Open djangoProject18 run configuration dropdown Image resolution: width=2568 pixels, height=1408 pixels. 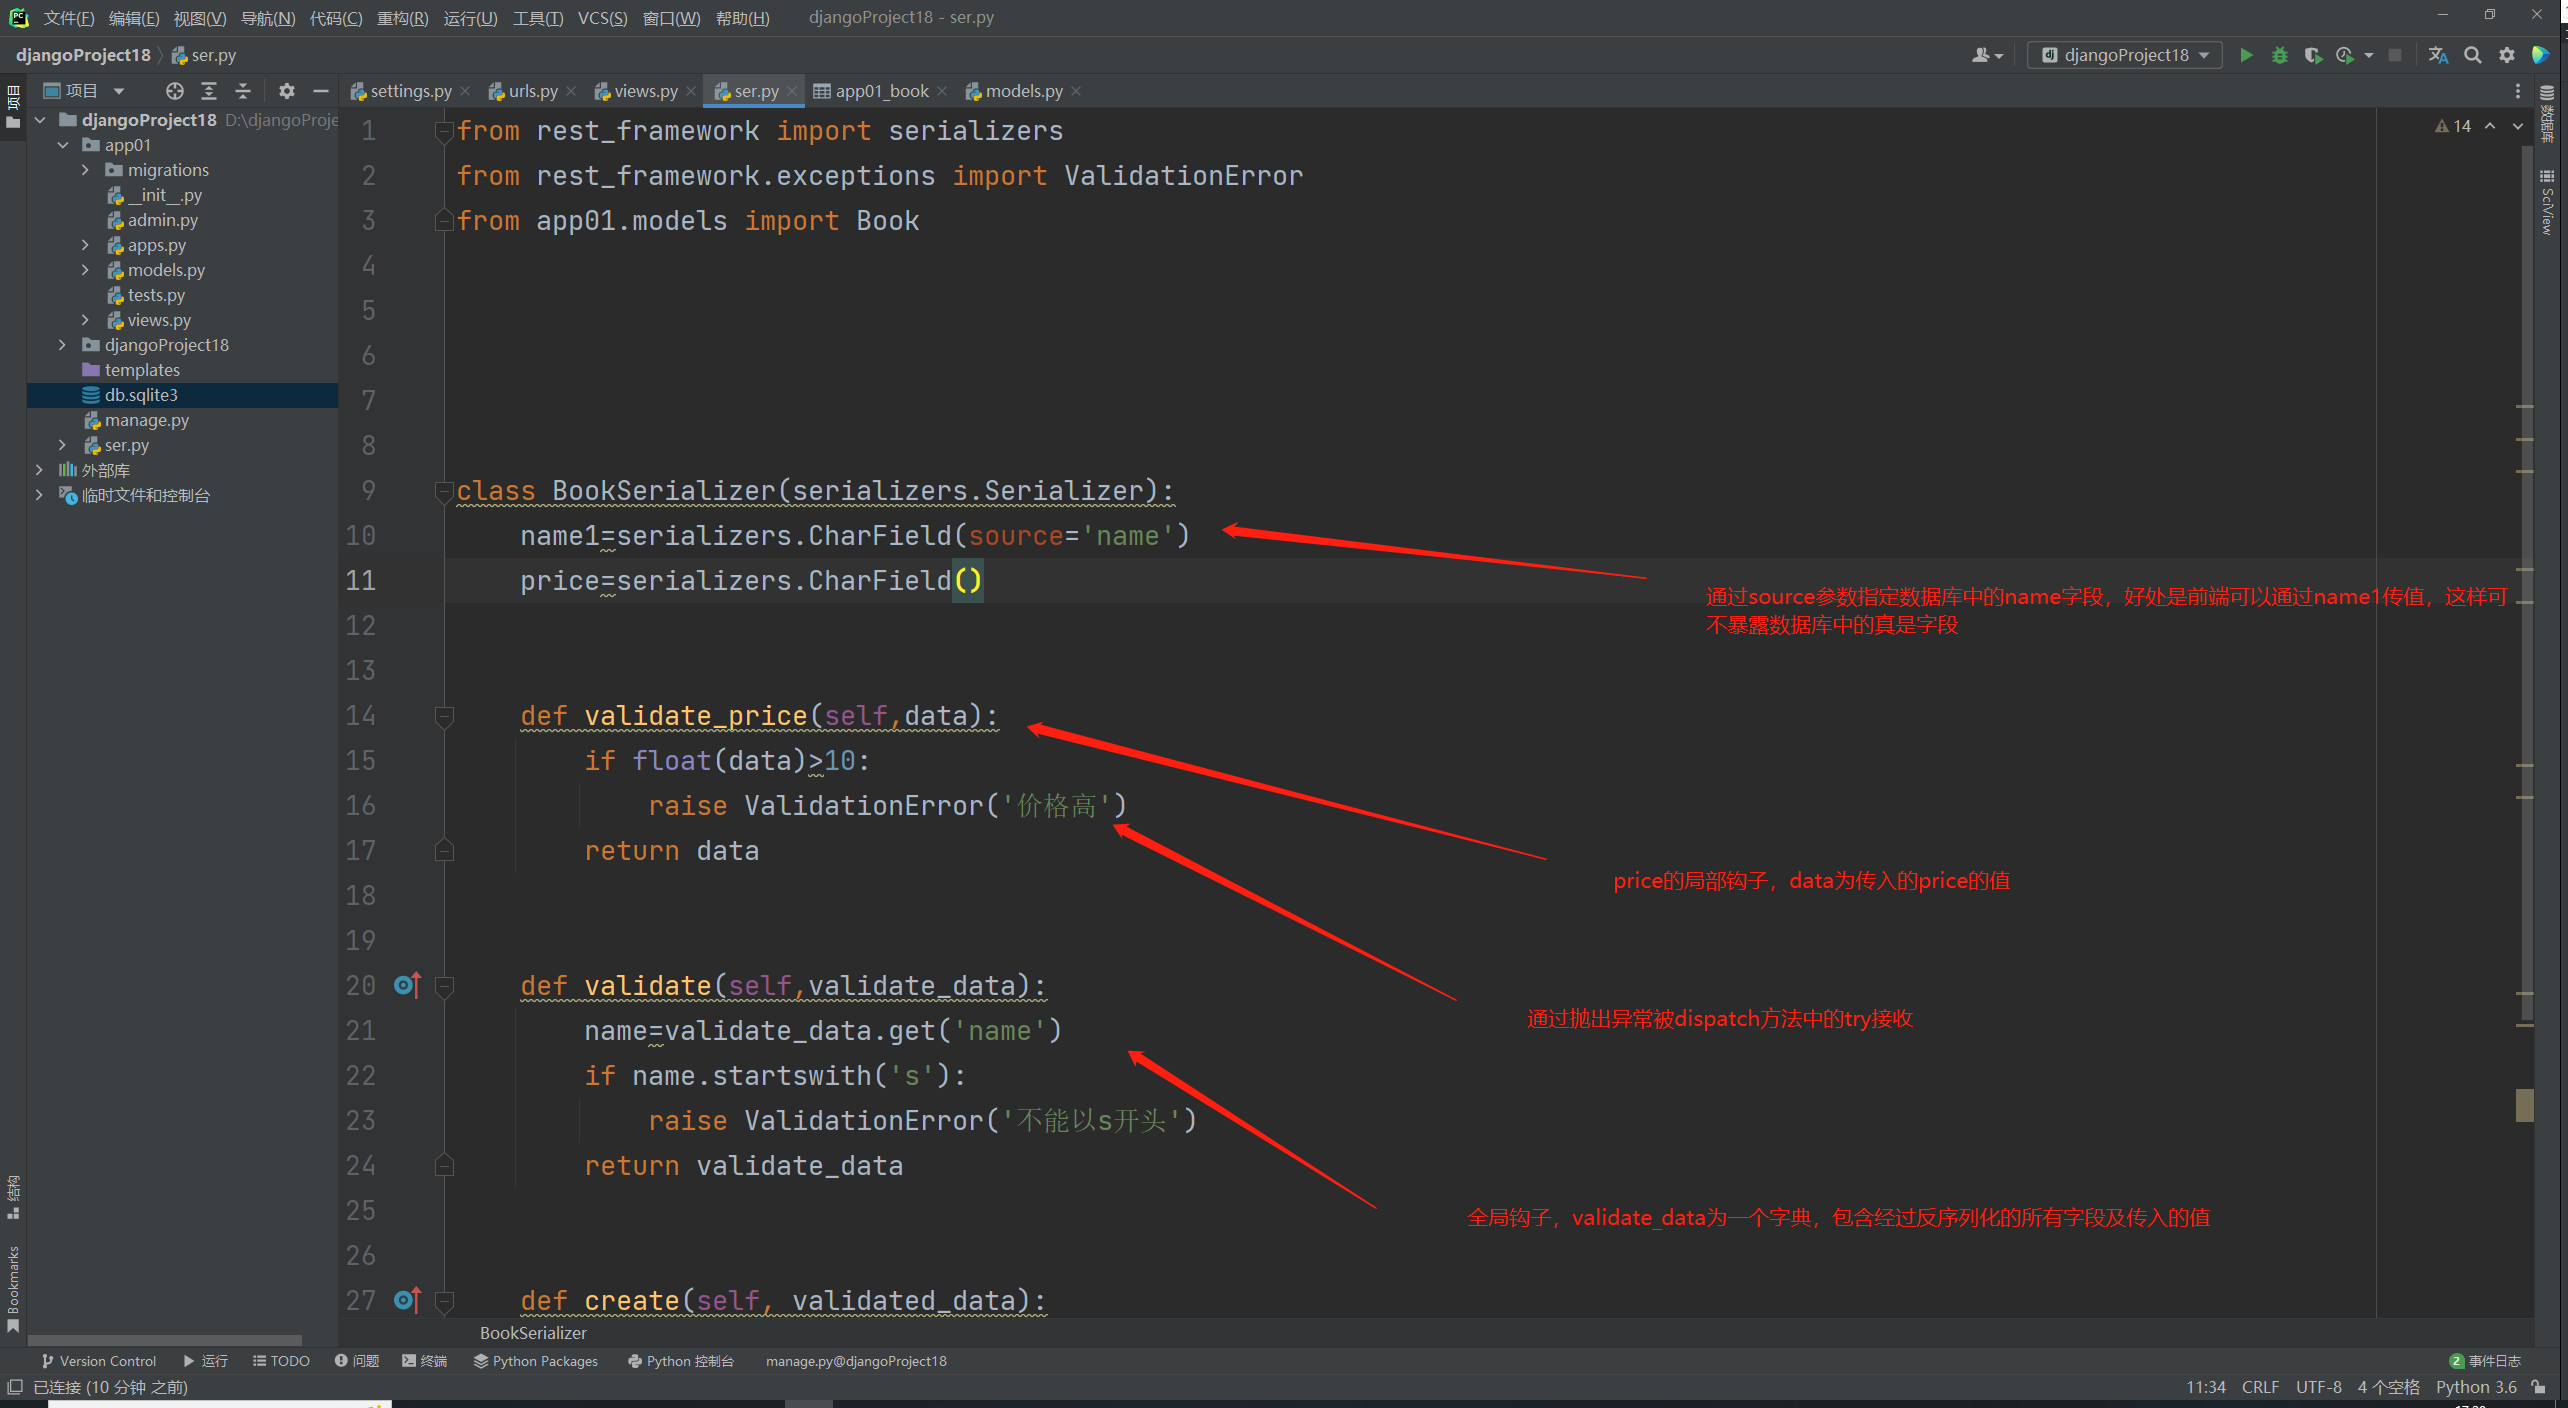(2125, 55)
